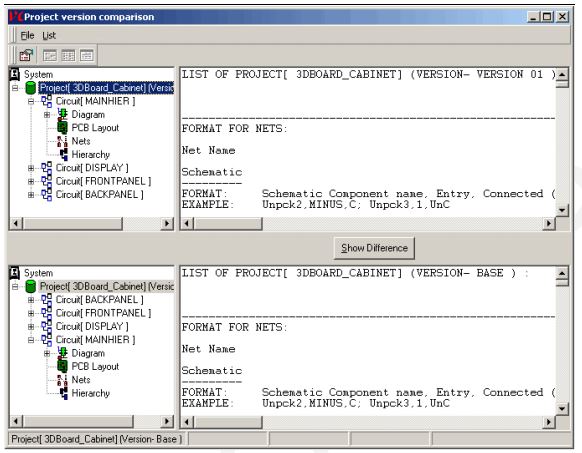Click Circuit[FRONTPANEL] icon in upper tree
582x453 pixels.
pyautogui.click(x=46, y=181)
